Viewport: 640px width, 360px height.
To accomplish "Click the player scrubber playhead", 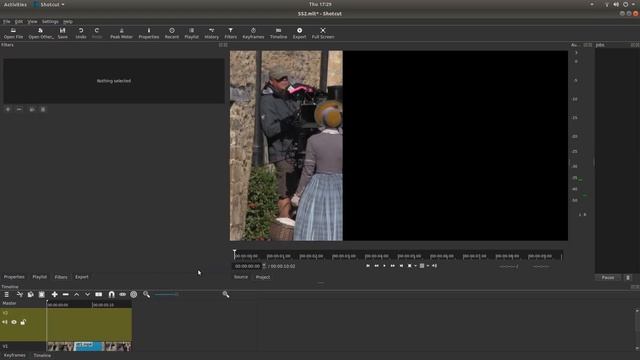I will [235, 255].
